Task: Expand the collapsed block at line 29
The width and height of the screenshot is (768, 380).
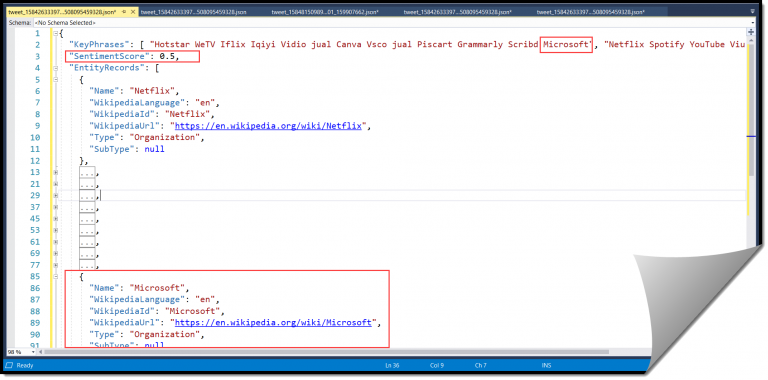Action: point(55,196)
